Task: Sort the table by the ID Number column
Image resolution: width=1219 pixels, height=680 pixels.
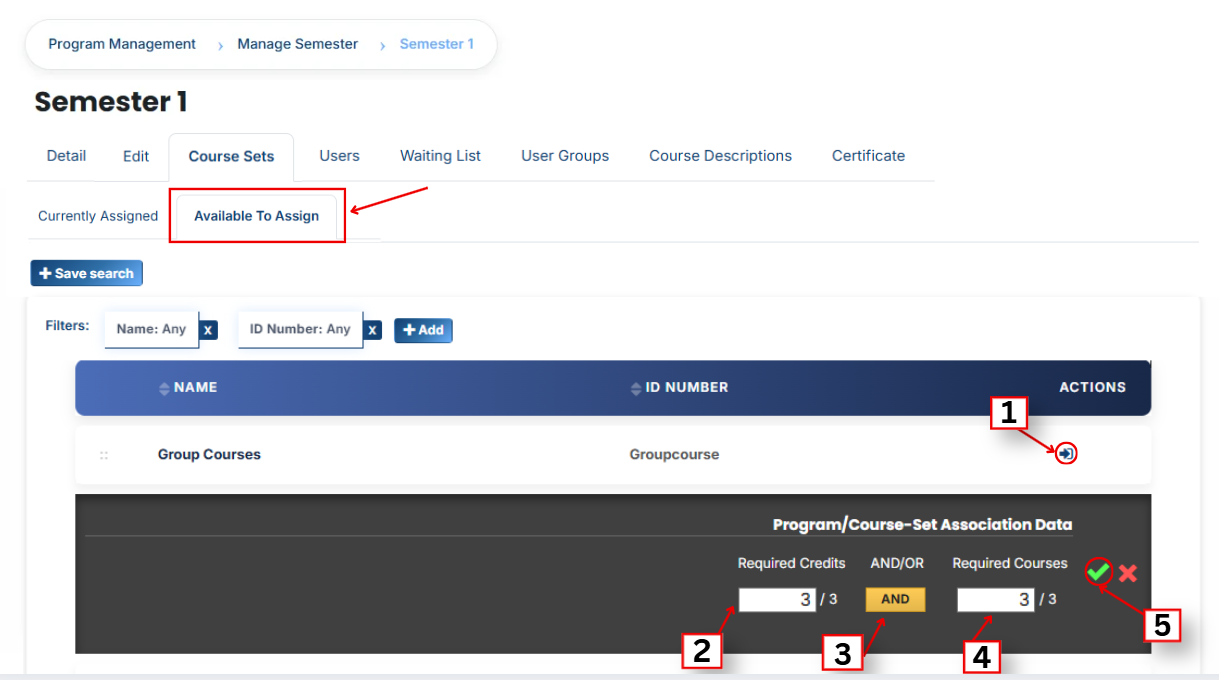Action: (679, 388)
